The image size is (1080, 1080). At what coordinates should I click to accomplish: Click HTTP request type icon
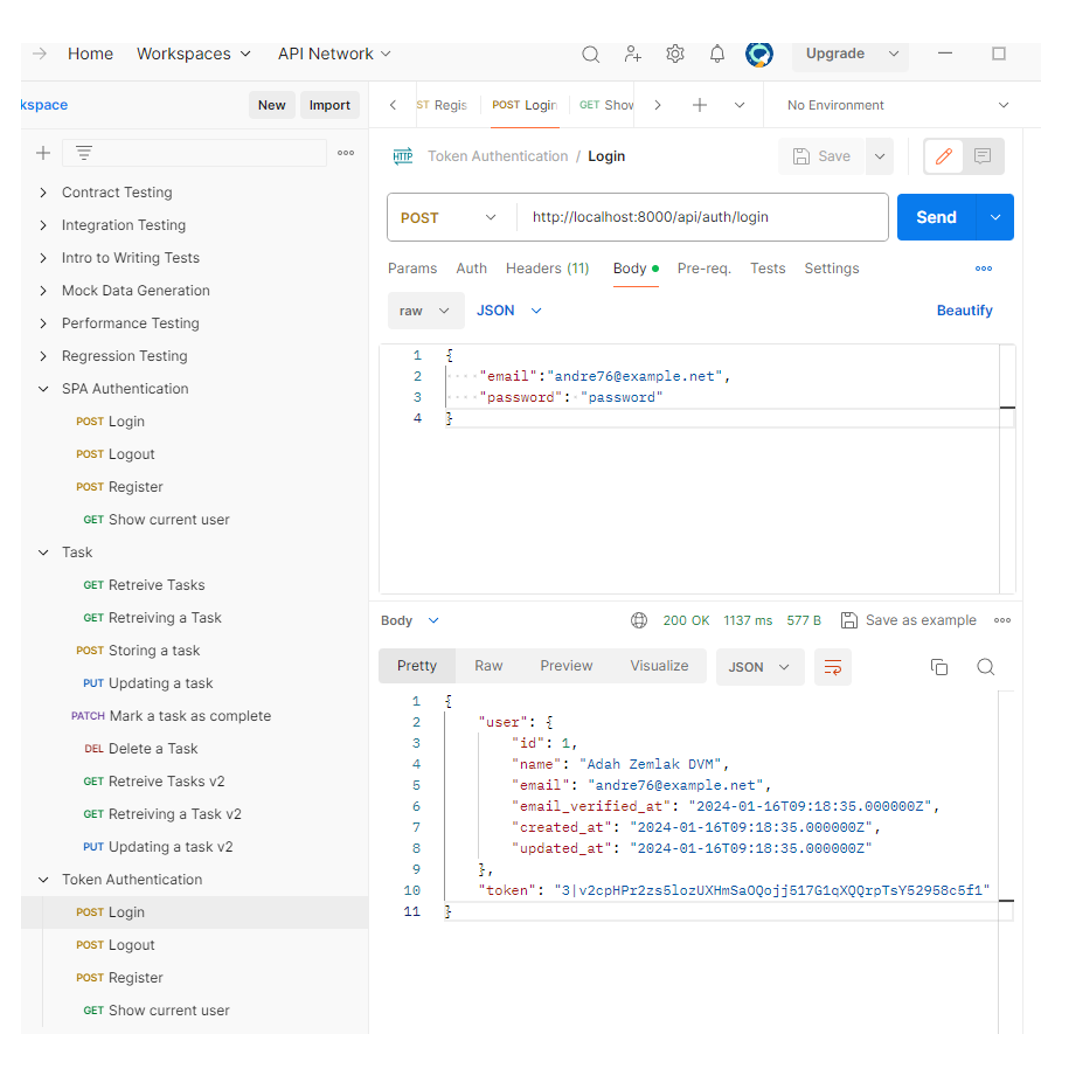(x=403, y=156)
